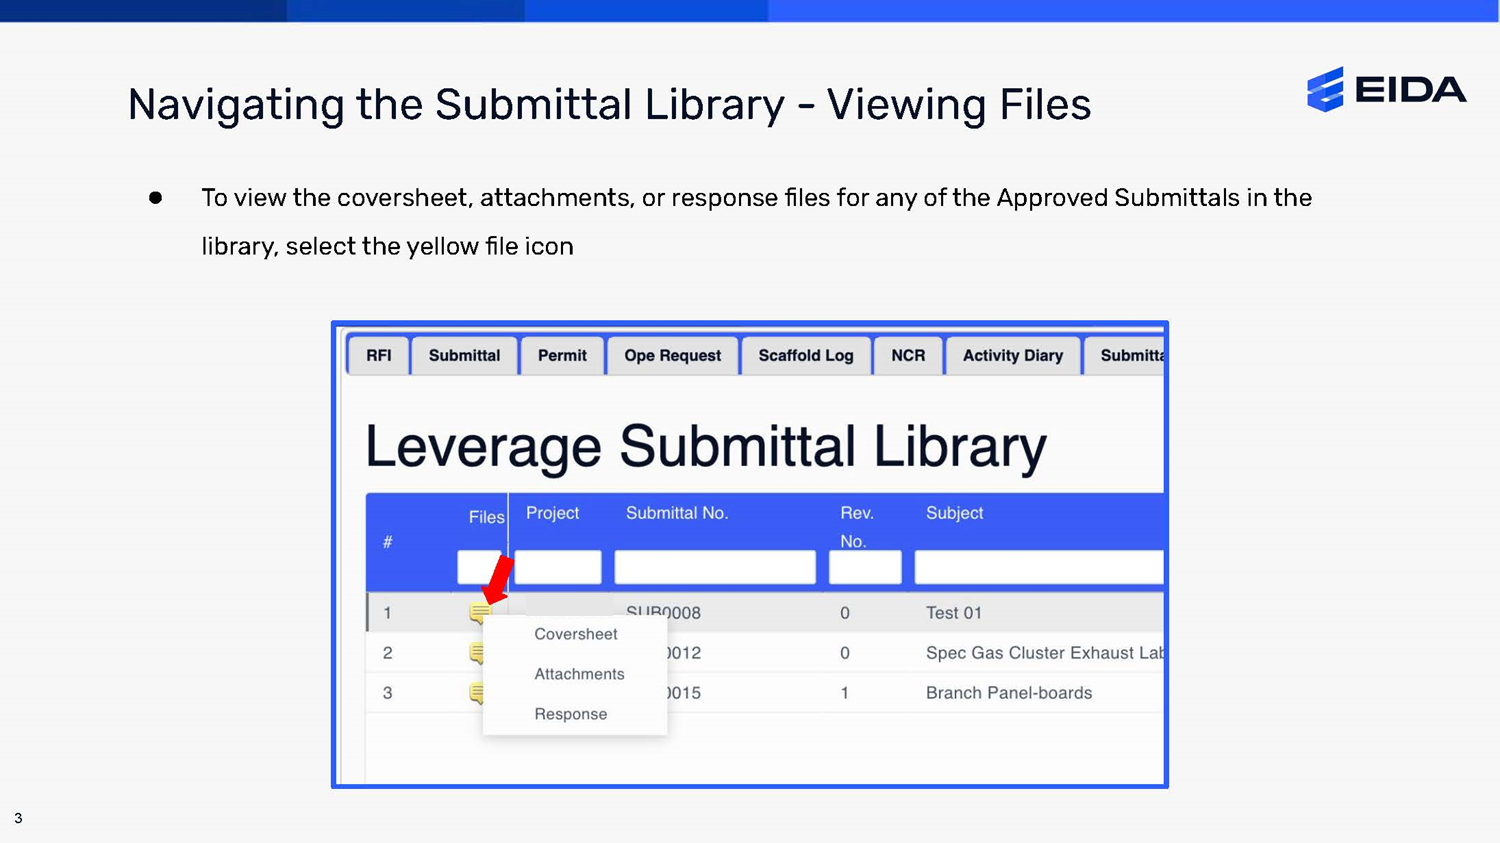Image resolution: width=1500 pixels, height=843 pixels.
Task: Switch to the RFI tab
Action: coord(378,356)
